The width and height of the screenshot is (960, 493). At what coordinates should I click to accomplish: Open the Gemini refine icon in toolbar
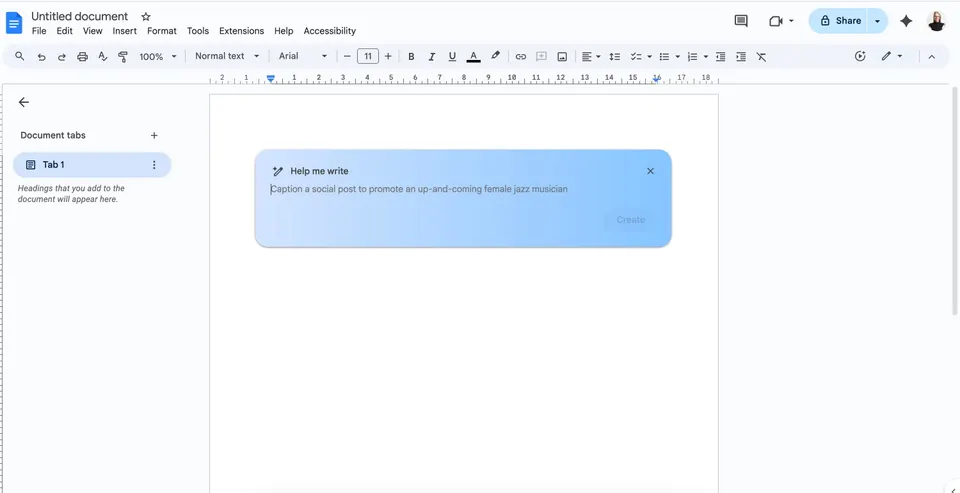tap(860, 56)
